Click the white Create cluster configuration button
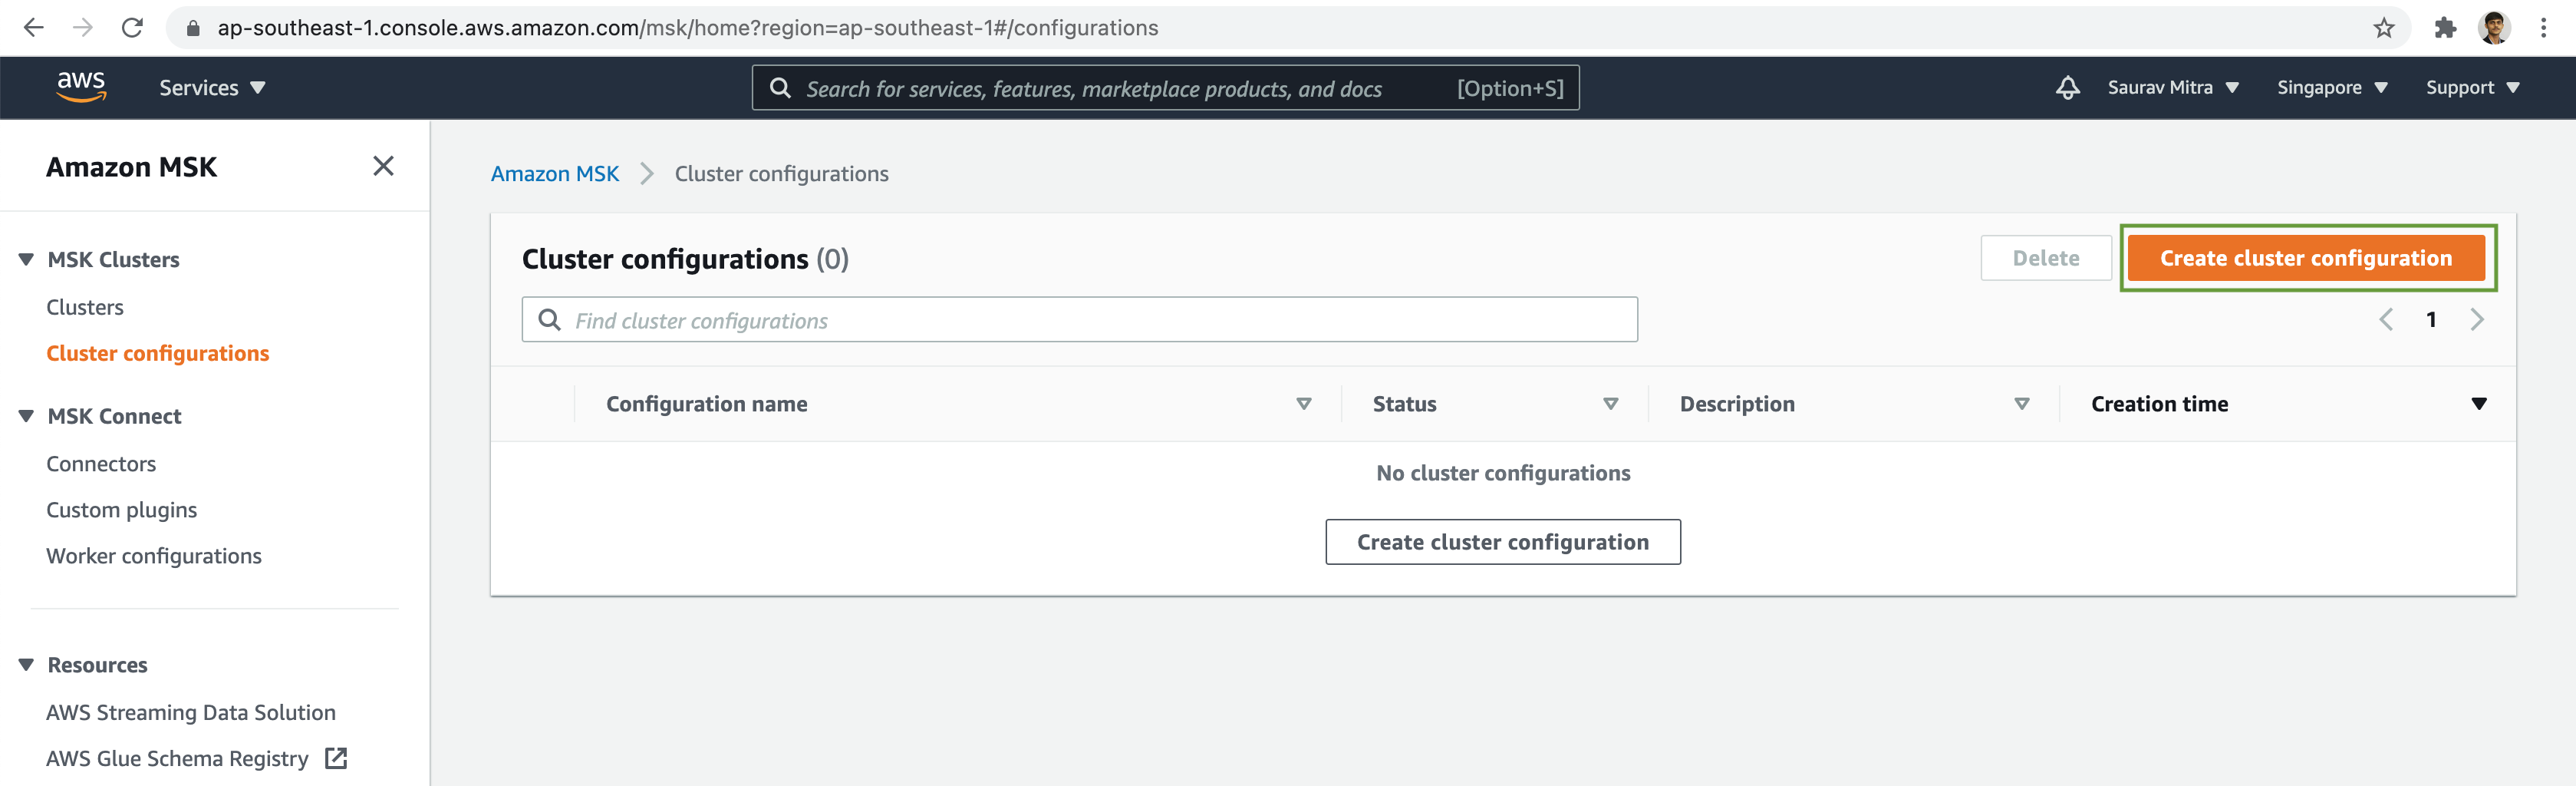Viewport: 2576px width, 786px height. click(1503, 542)
